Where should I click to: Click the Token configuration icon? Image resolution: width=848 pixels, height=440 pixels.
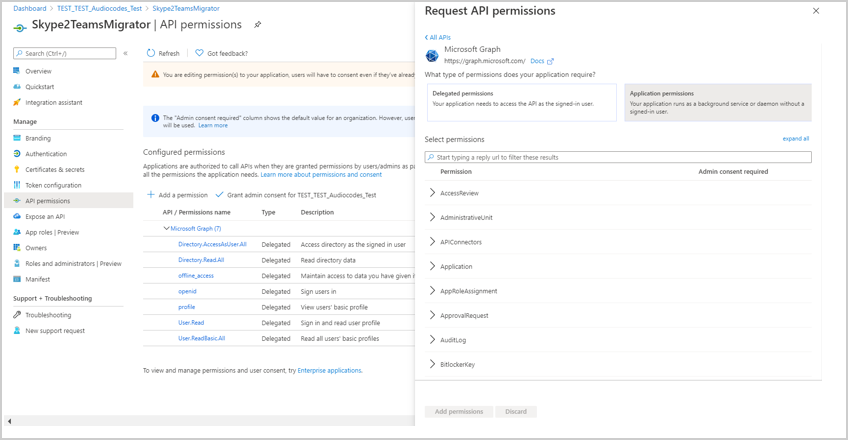[x=17, y=185]
